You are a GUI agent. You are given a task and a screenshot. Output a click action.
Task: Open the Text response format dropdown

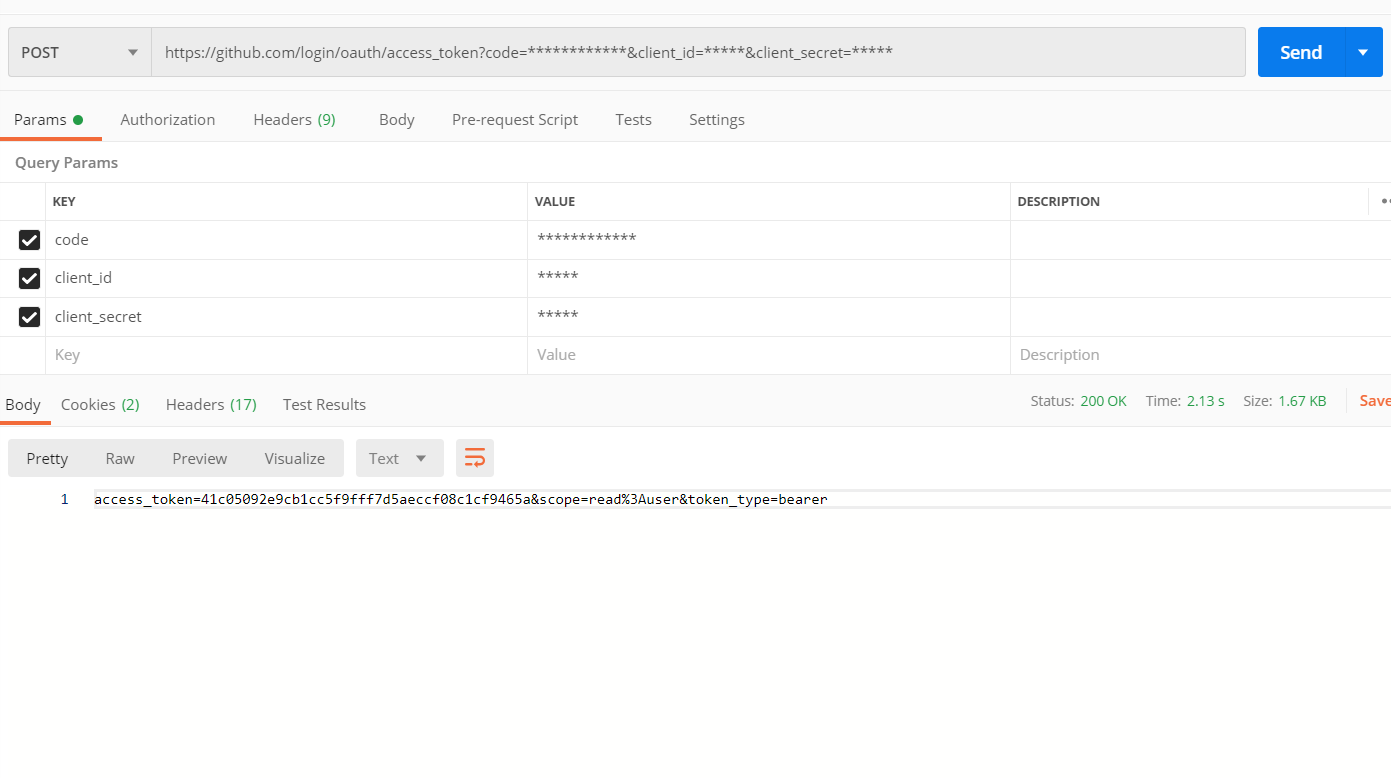pyautogui.click(x=399, y=457)
